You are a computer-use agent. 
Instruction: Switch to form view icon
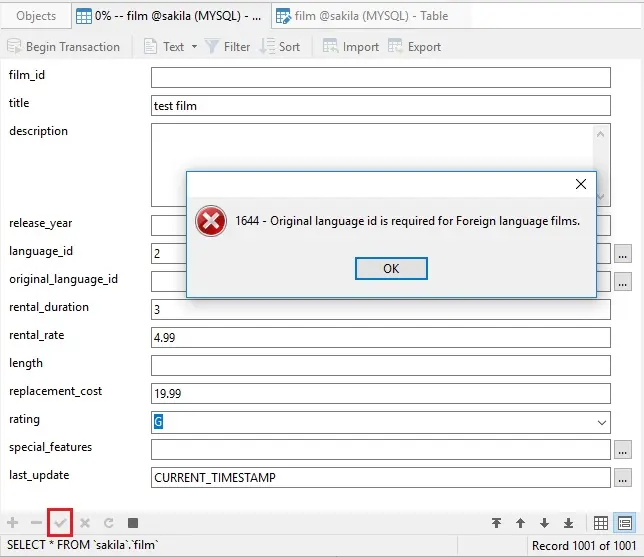coord(624,523)
